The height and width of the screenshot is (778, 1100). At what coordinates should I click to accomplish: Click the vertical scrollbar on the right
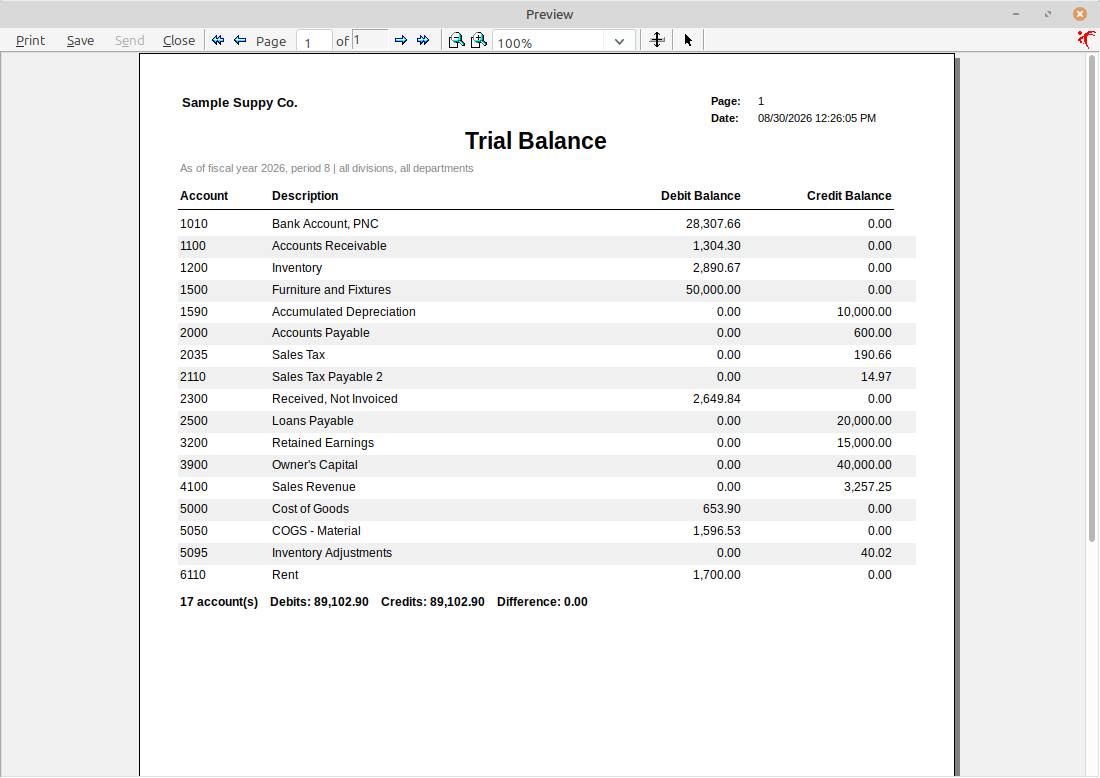(x=1092, y=298)
